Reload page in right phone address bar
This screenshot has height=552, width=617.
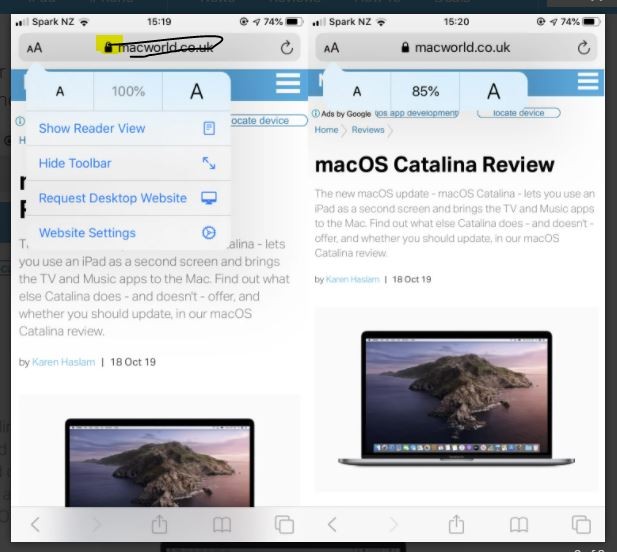[584, 48]
